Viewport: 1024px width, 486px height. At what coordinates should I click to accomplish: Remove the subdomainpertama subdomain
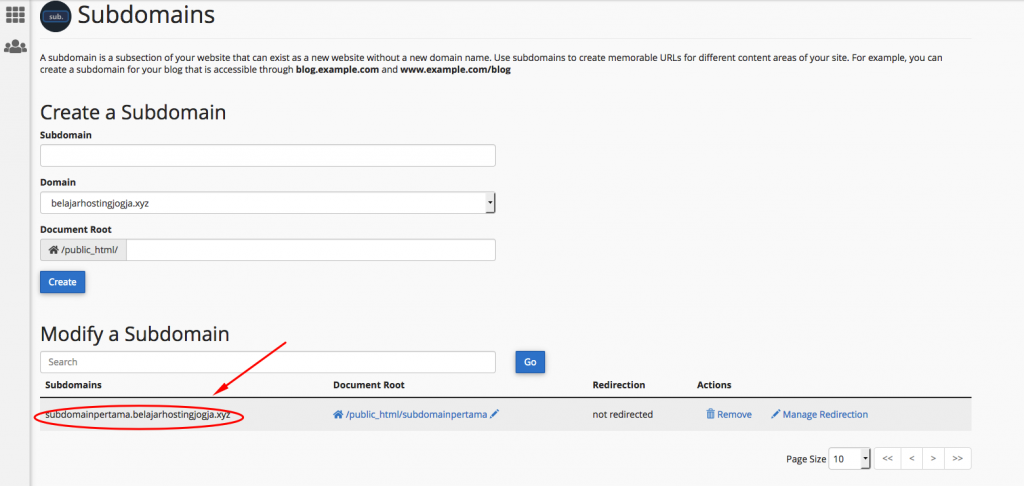click(x=729, y=414)
